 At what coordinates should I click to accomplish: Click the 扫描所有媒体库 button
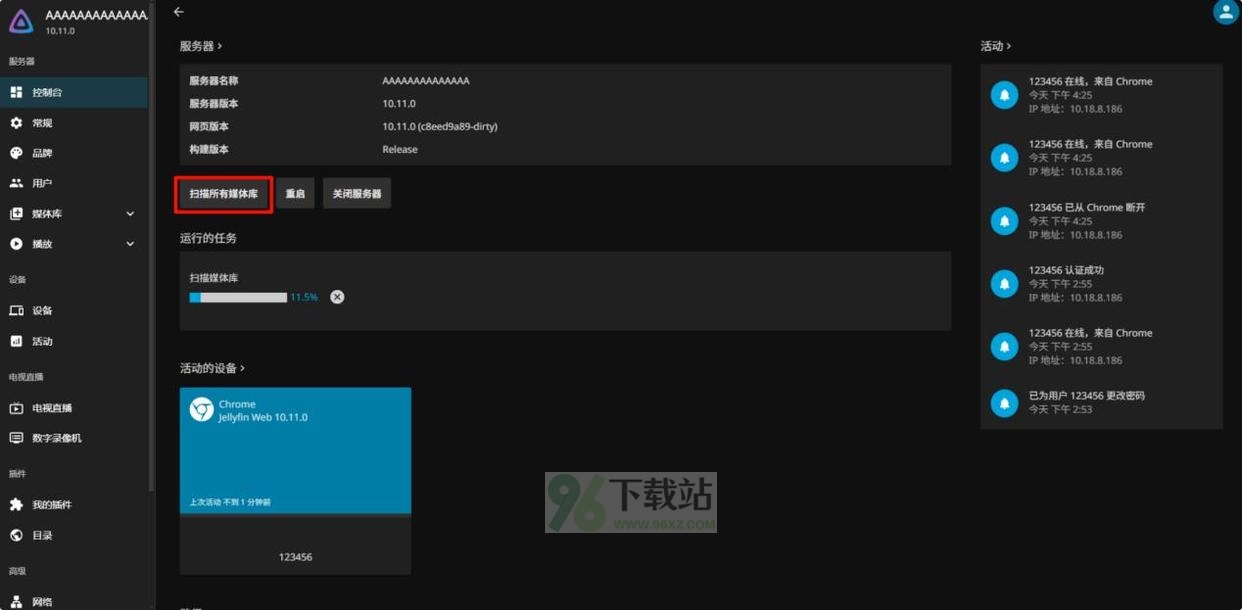pyautogui.click(x=224, y=194)
